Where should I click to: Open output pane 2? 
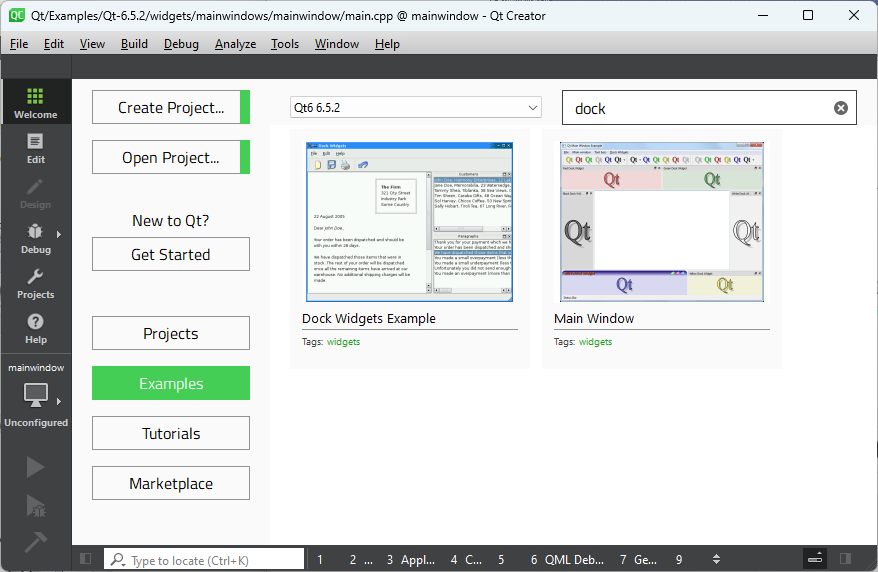click(361, 559)
